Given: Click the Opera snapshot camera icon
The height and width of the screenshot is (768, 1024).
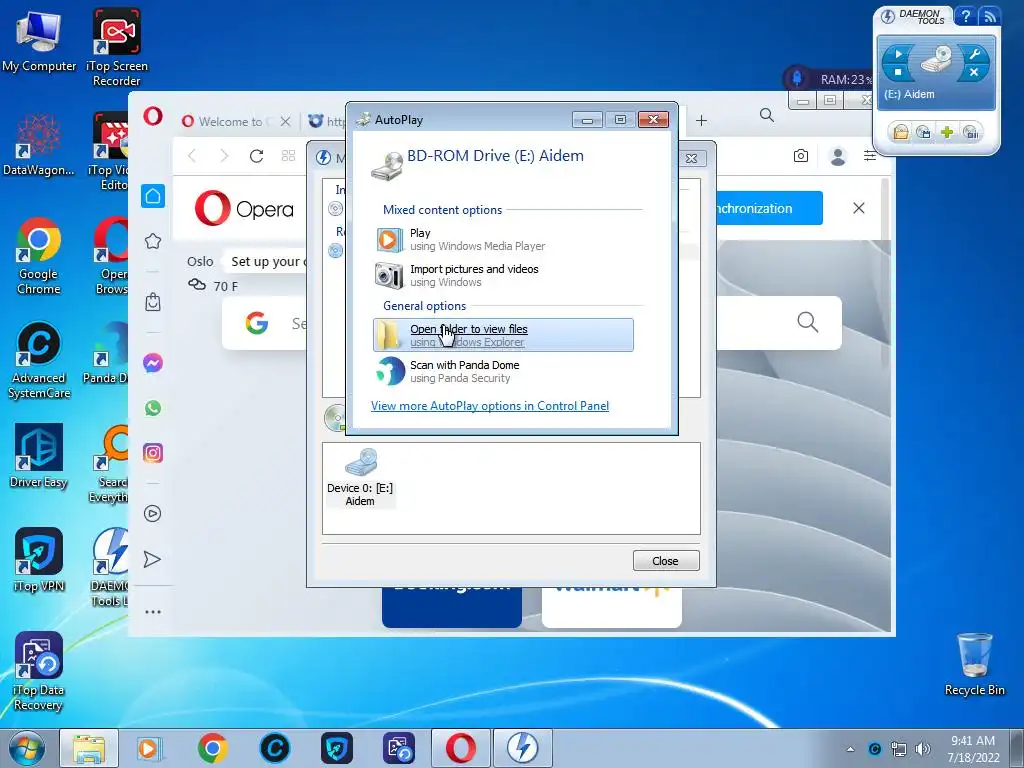Looking at the screenshot, I should click(801, 155).
